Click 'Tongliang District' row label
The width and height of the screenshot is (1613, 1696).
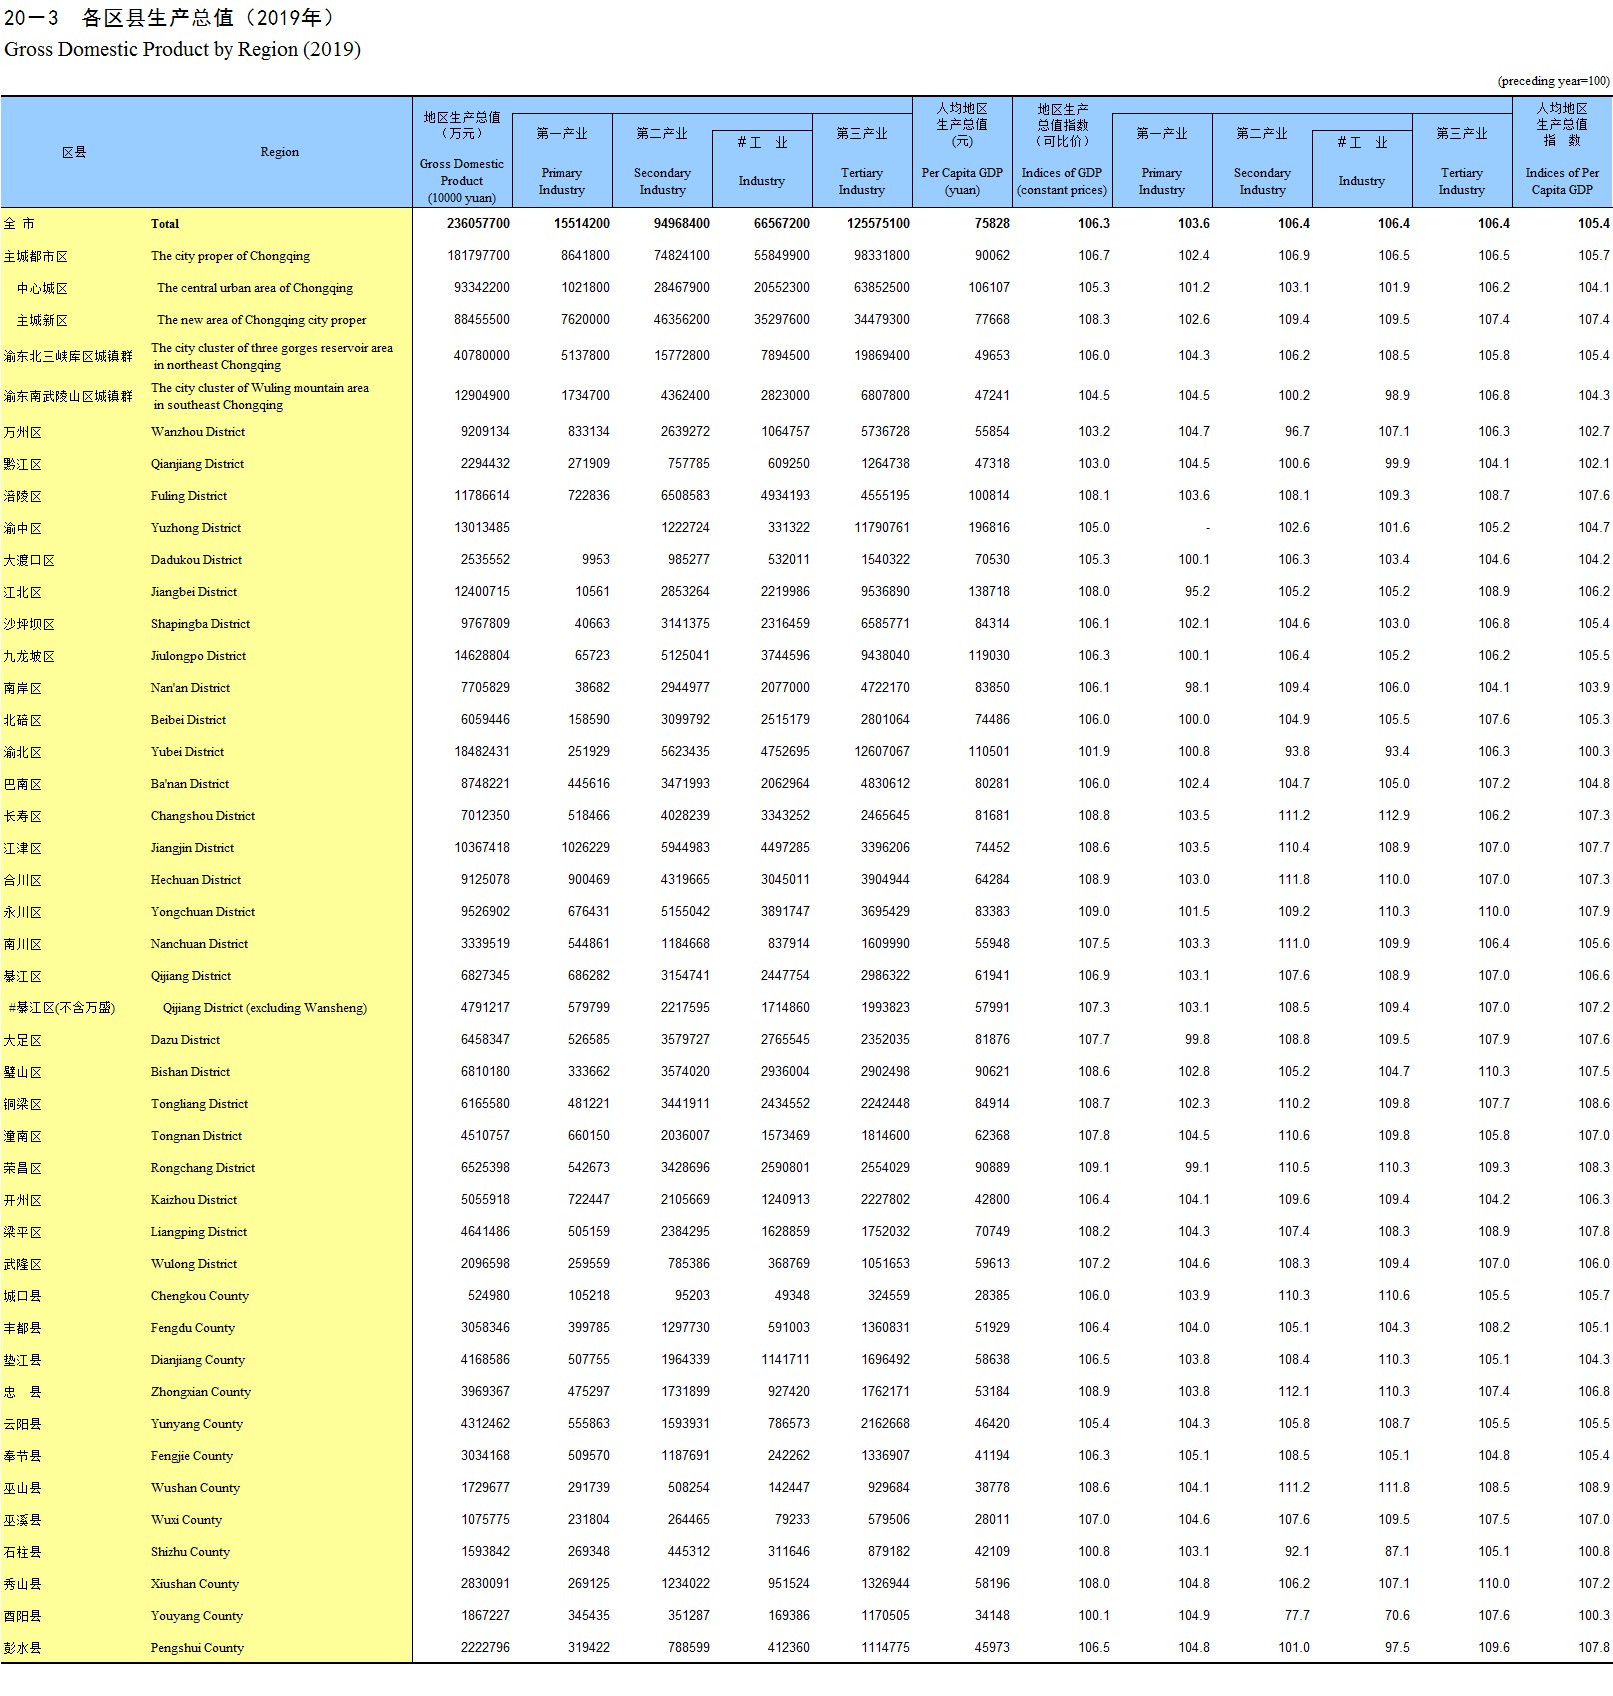coord(199,1104)
